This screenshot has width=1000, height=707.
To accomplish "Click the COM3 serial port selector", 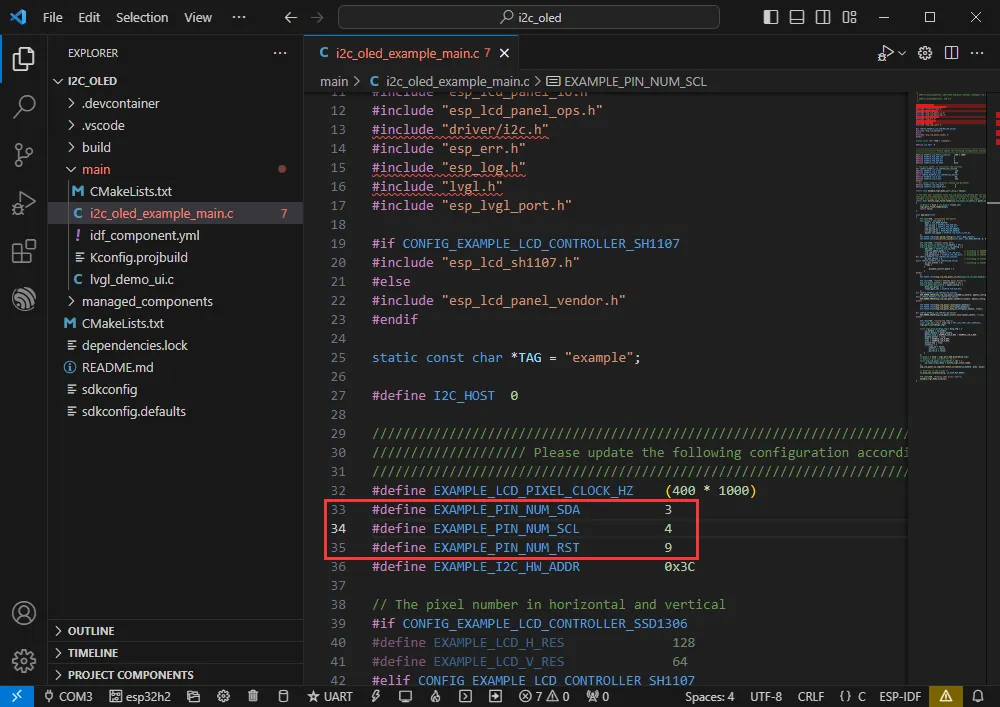I will (x=68, y=696).
